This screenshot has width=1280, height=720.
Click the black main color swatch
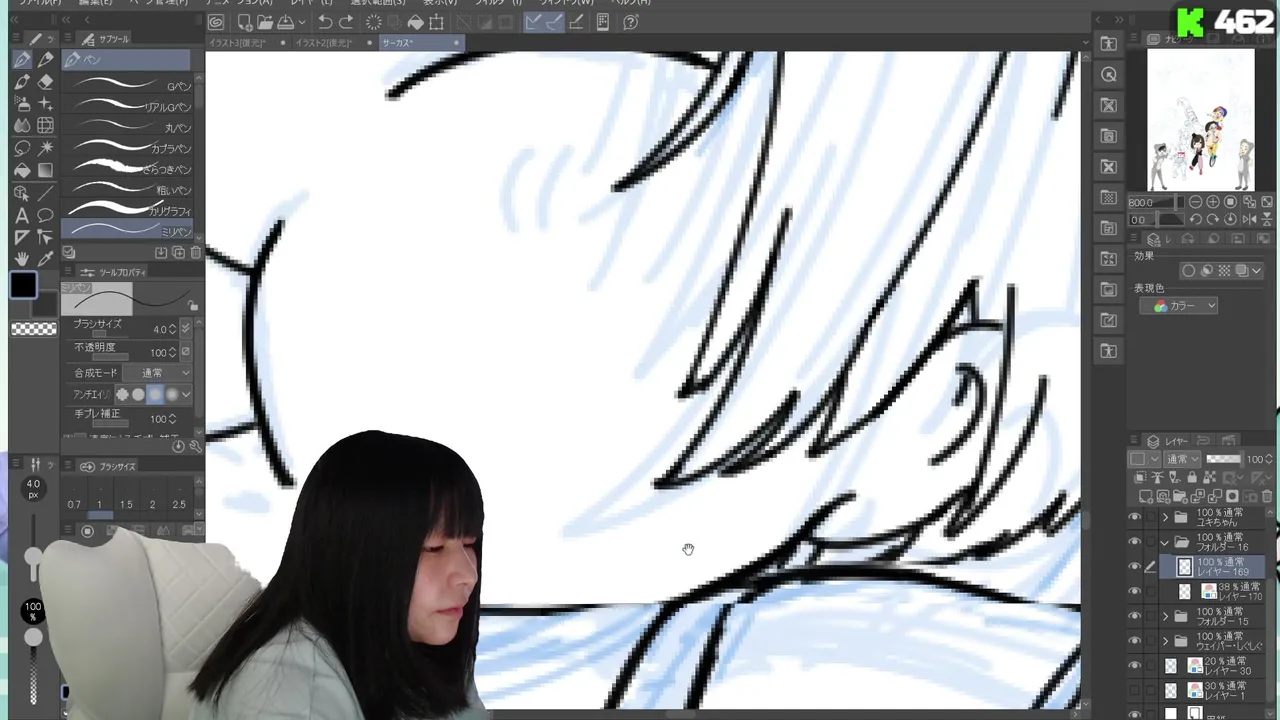point(24,286)
